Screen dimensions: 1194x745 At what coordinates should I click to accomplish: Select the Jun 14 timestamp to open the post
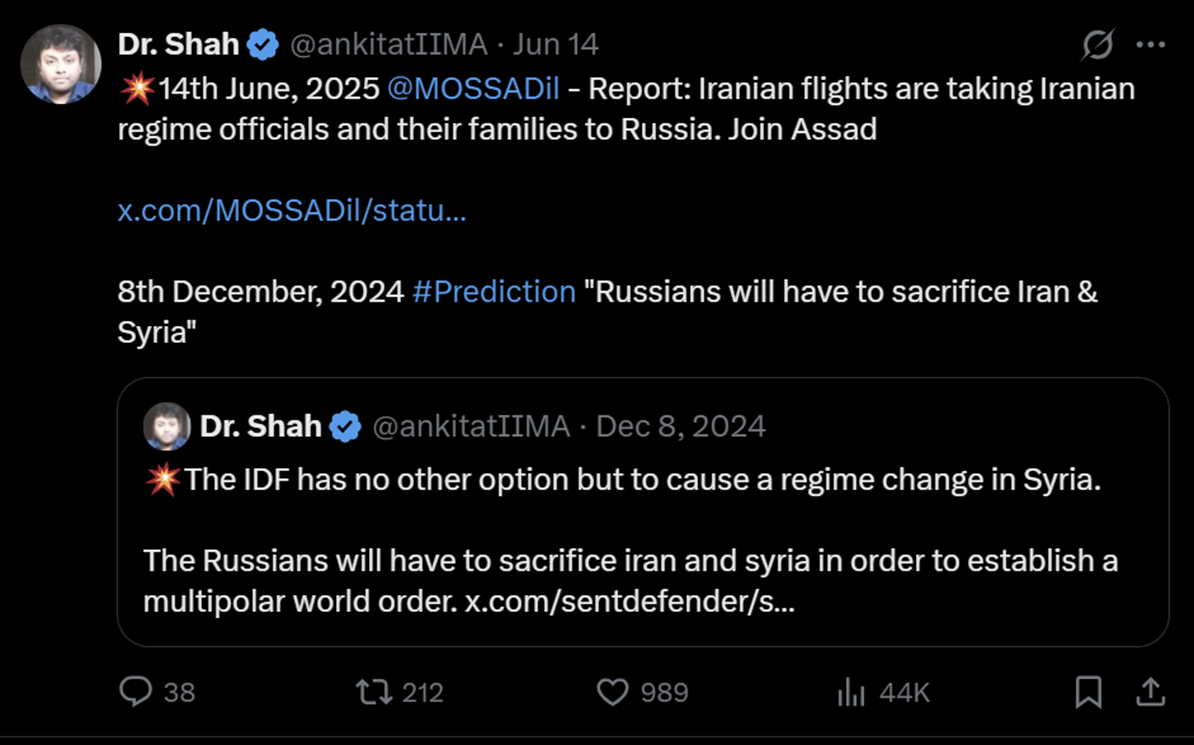pyautogui.click(x=556, y=43)
